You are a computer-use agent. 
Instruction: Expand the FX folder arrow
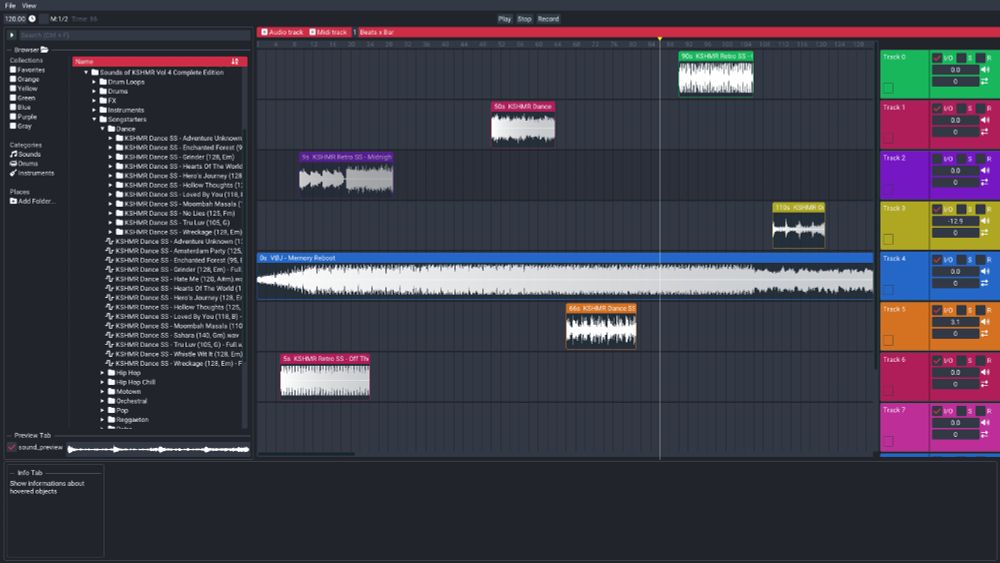coord(94,101)
